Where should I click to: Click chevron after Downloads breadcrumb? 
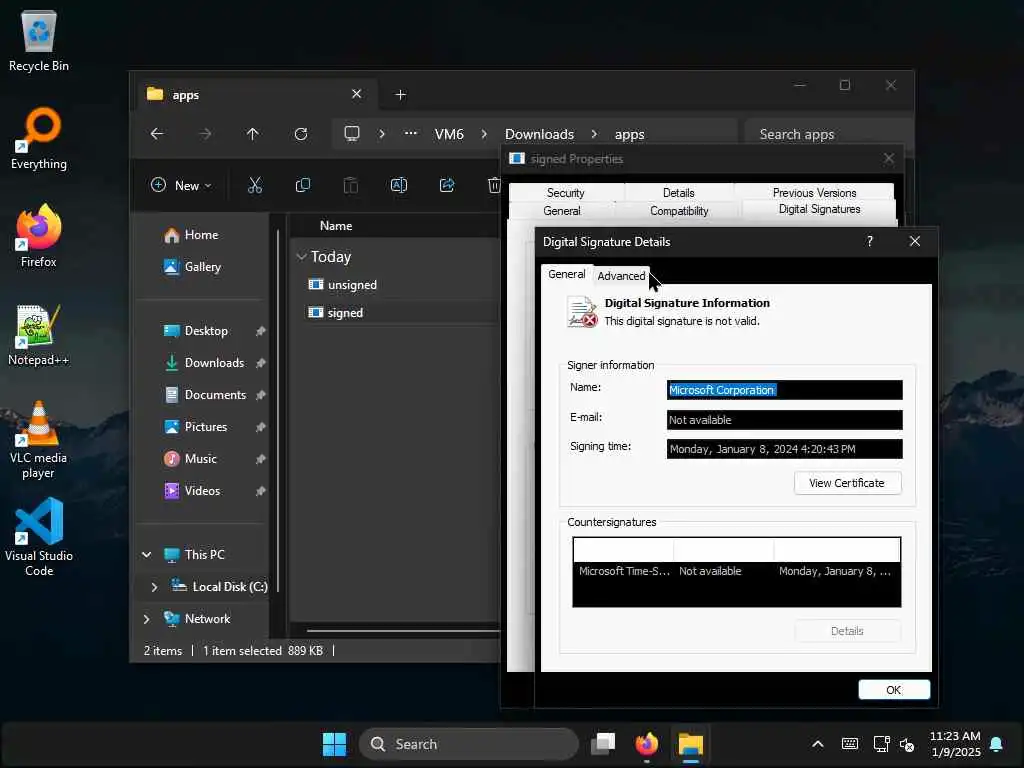(594, 134)
